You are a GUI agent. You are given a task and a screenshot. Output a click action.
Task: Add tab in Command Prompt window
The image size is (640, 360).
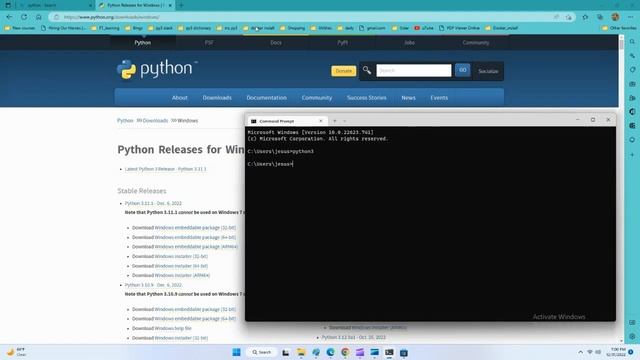click(x=335, y=121)
